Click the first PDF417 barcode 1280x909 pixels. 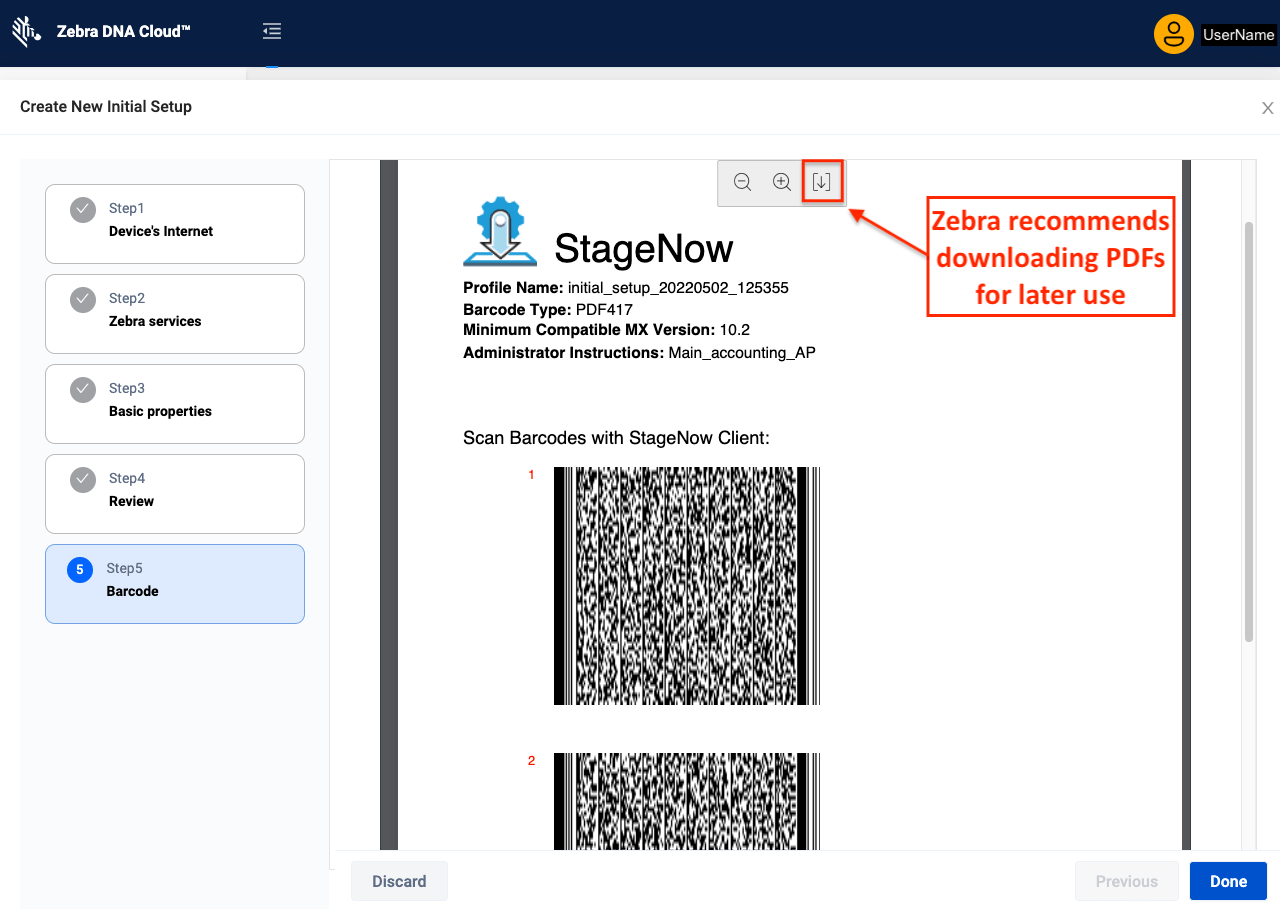686,586
